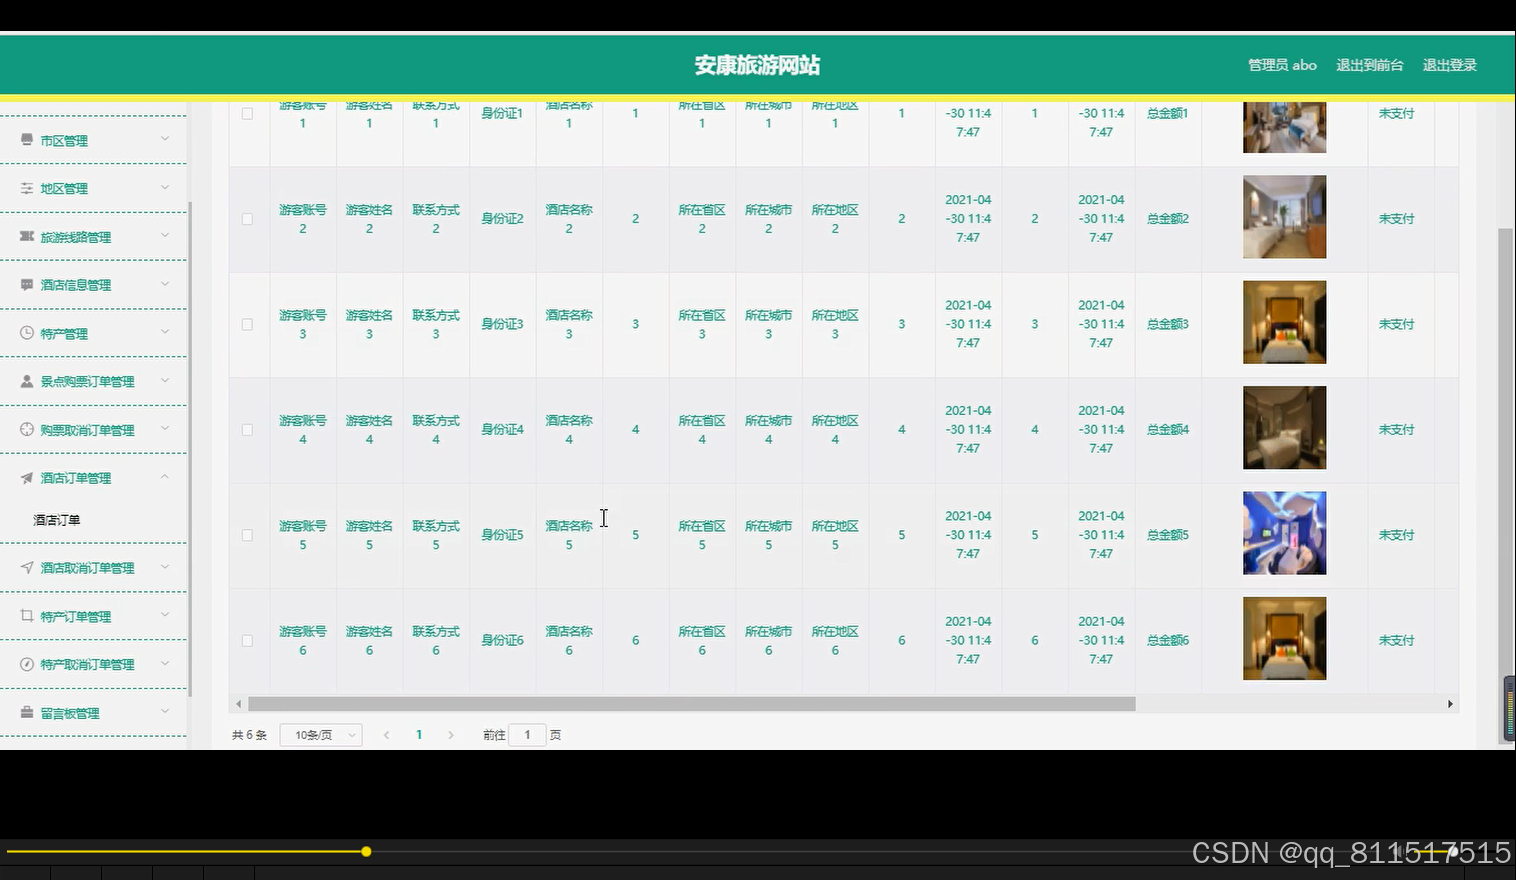Click the 酒店取消订单管理 arrow icon
Screen dimensions: 1516x880
click(x=27, y=567)
